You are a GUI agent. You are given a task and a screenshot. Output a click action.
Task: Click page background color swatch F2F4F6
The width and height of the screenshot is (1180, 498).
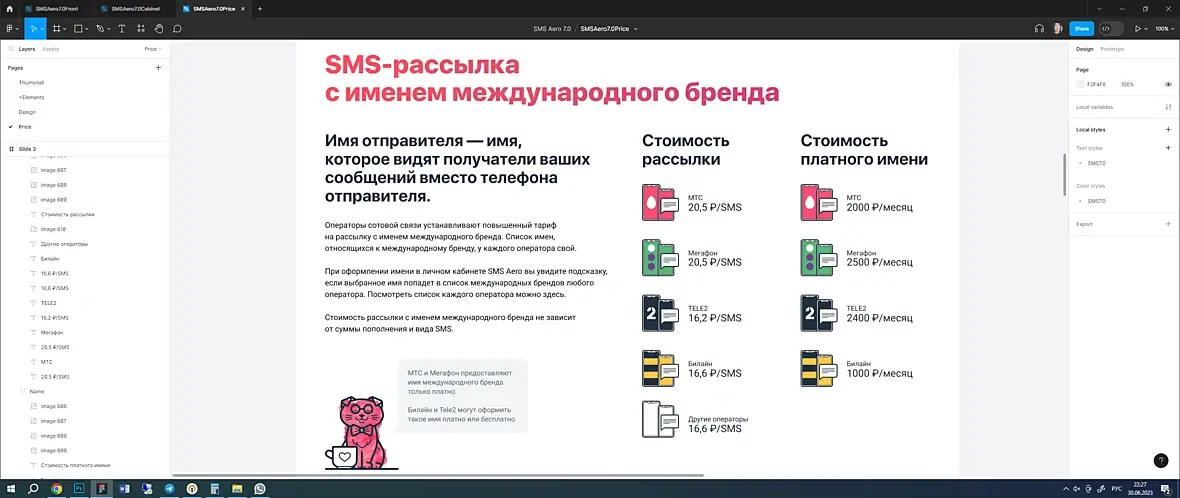point(1080,84)
